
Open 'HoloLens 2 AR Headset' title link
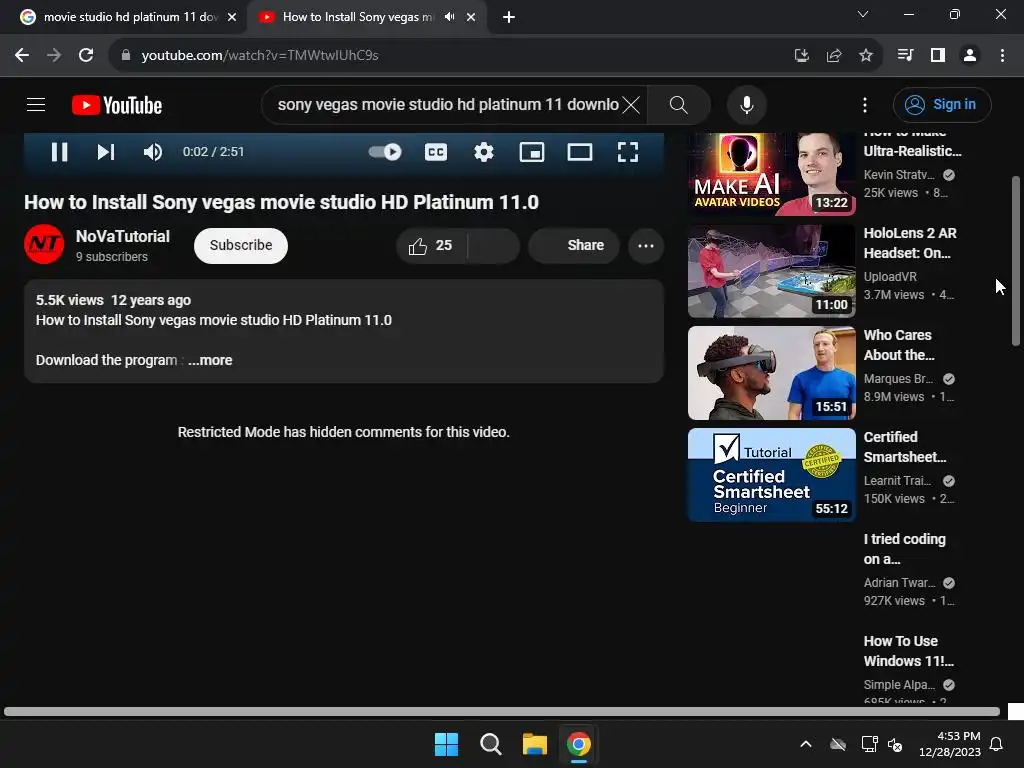point(910,243)
